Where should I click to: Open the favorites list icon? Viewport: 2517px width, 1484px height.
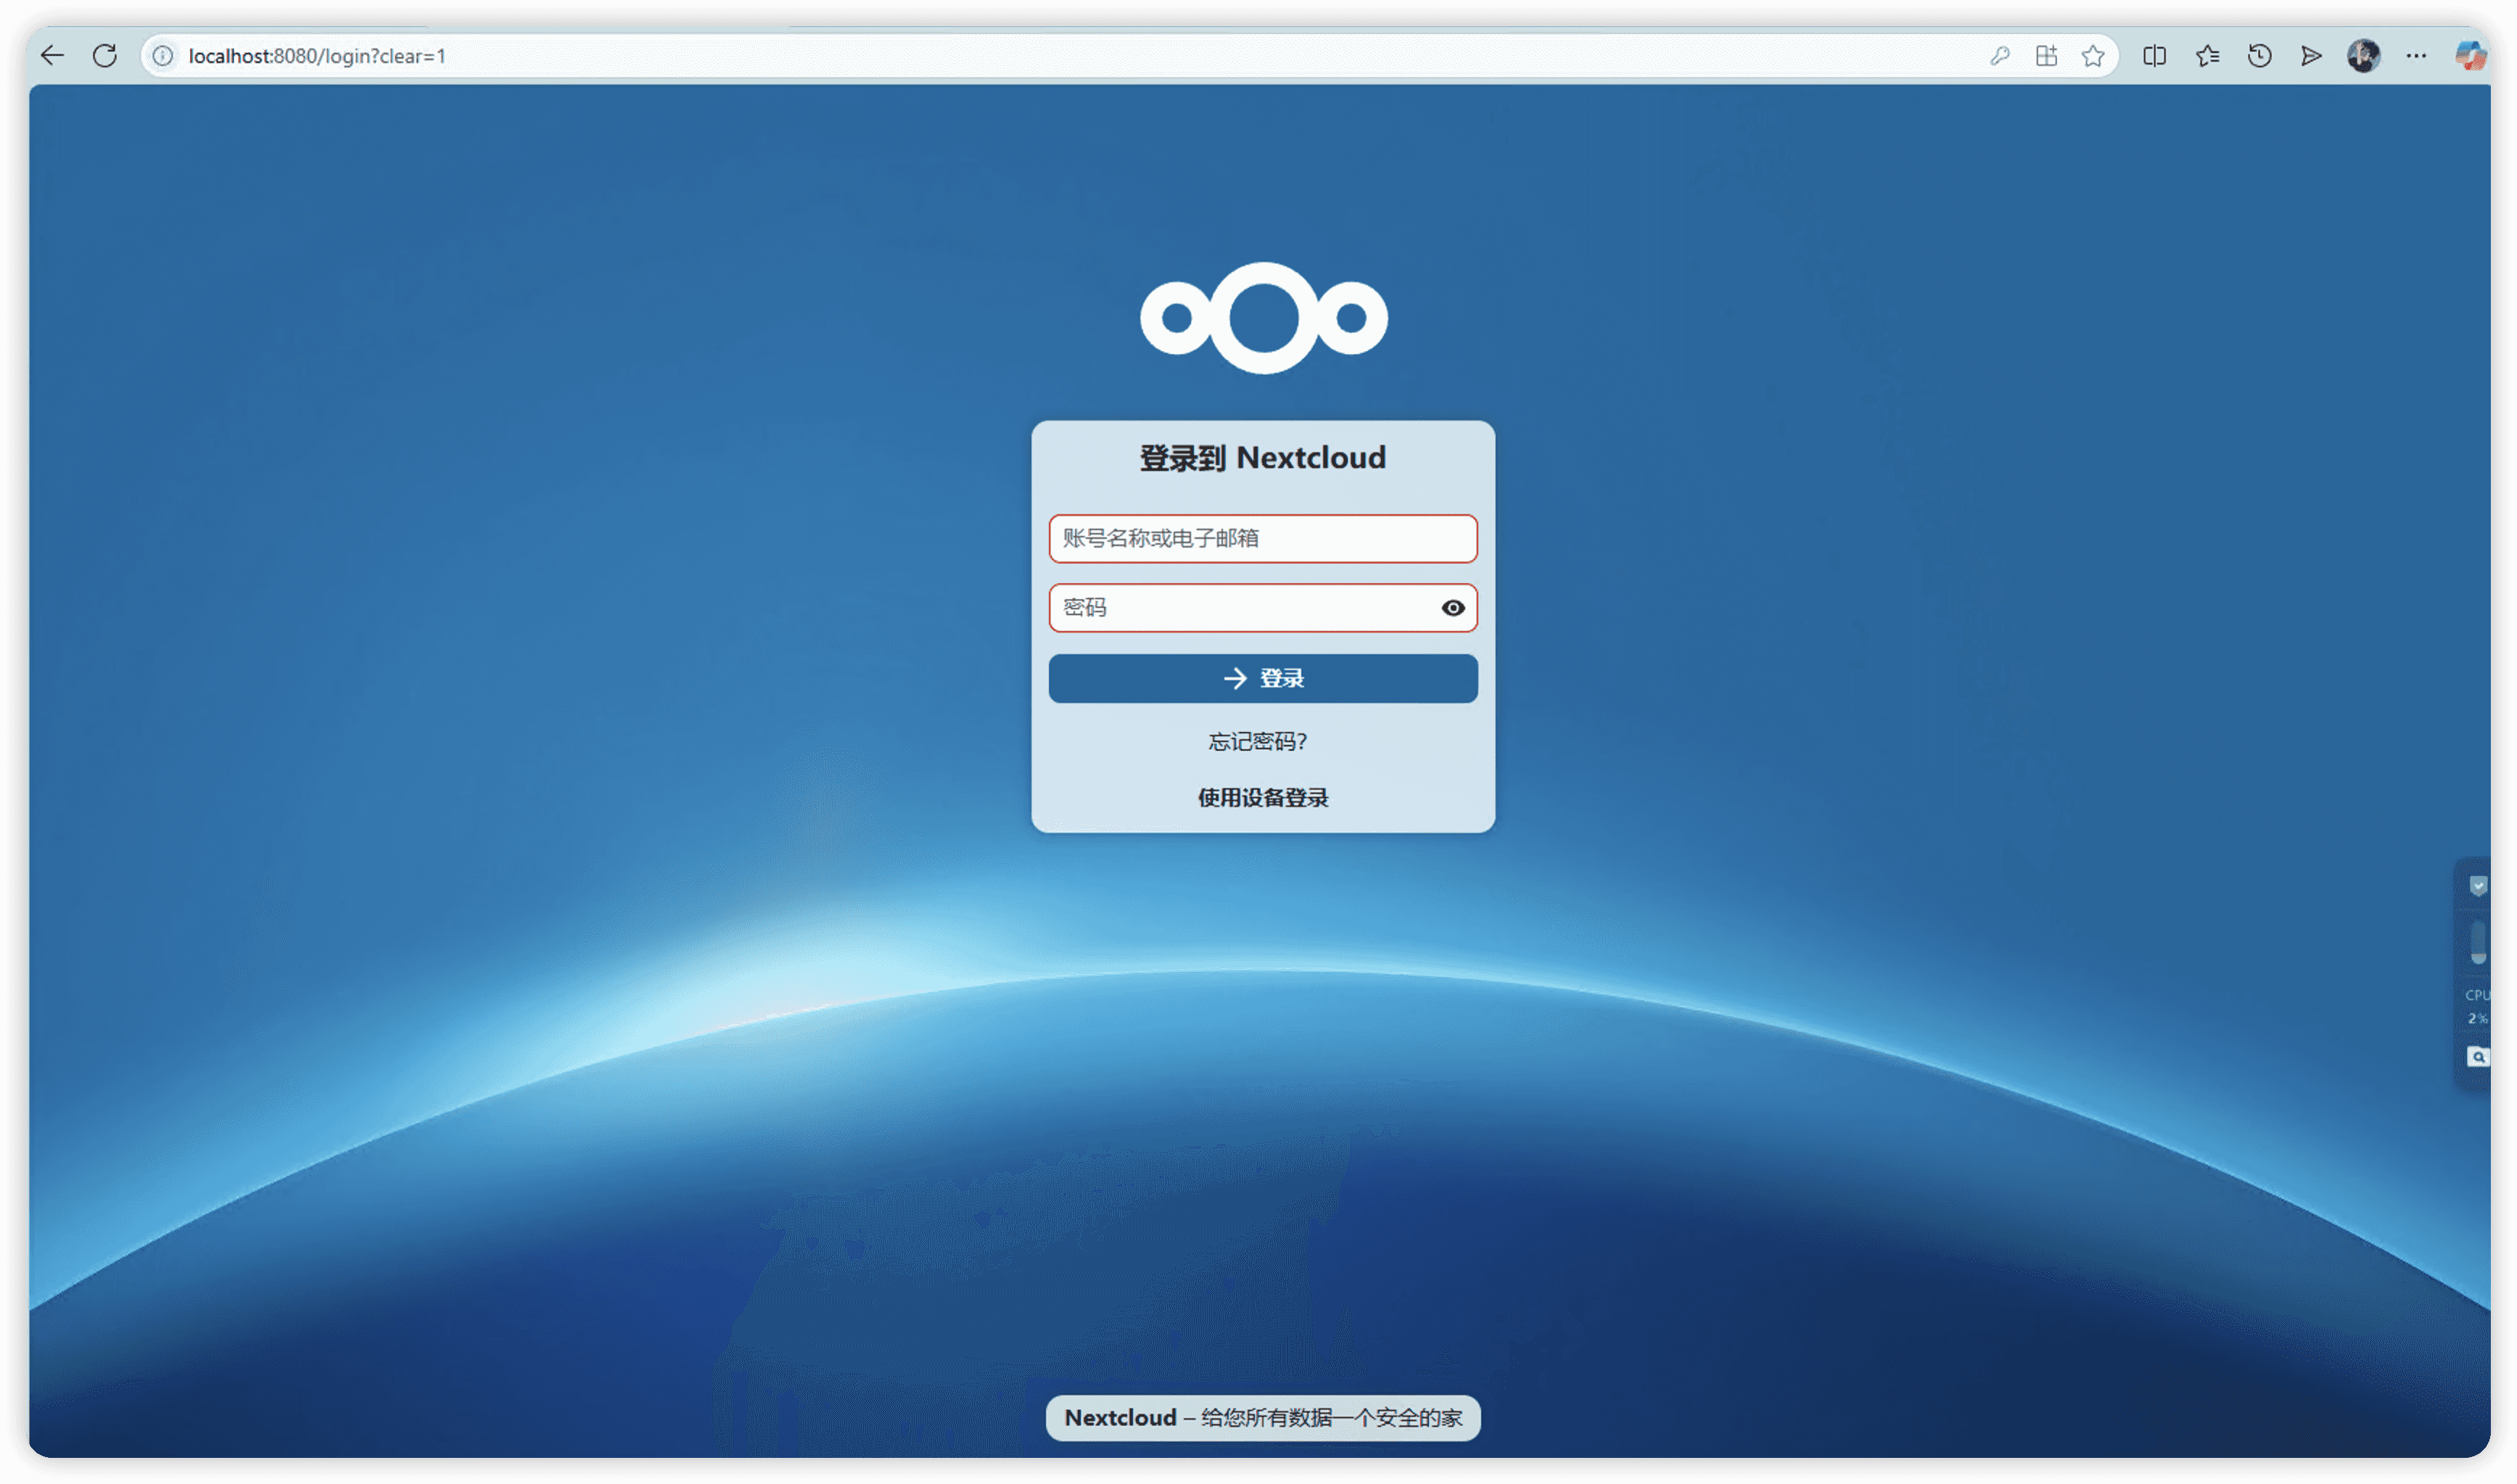coord(2207,56)
